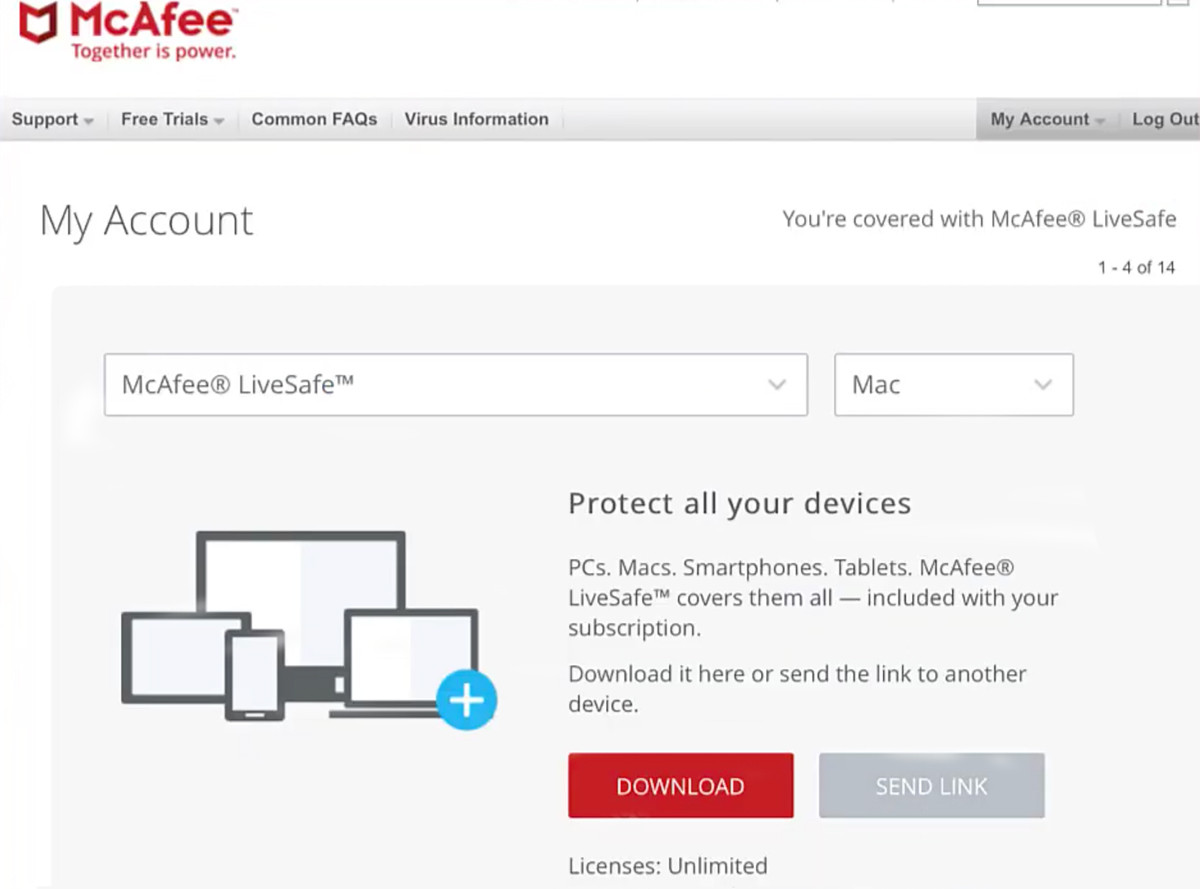
Task: Open the Support menu
Action: point(52,119)
